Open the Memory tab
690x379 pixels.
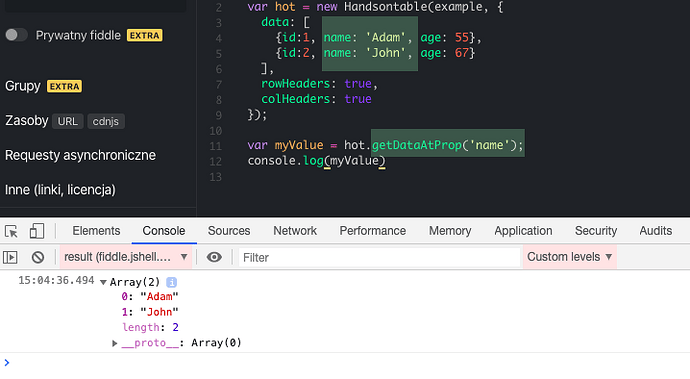point(450,231)
